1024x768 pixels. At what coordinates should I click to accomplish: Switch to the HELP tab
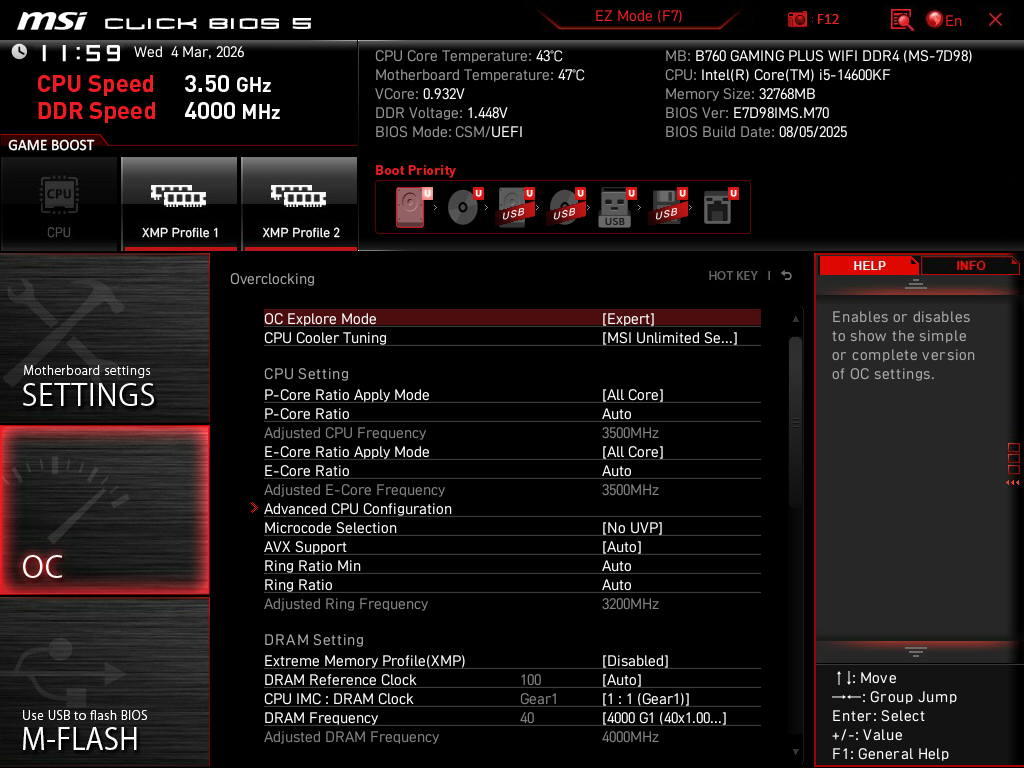pyautogui.click(x=869, y=266)
